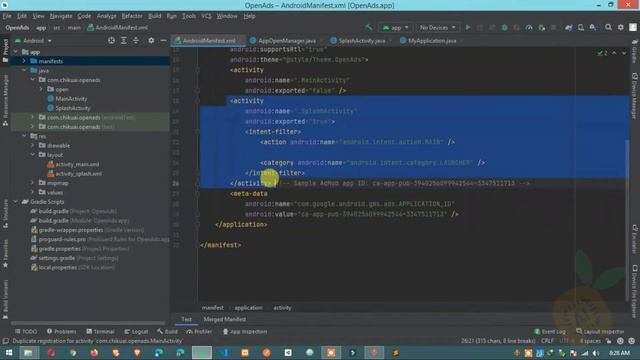This screenshot has height=360, width=640.
Task: Open the TODO tool window
Action: [x=26, y=331]
